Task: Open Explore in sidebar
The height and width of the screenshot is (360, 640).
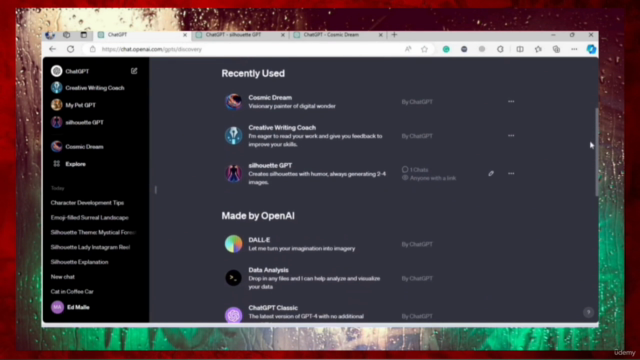Action: [x=76, y=164]
